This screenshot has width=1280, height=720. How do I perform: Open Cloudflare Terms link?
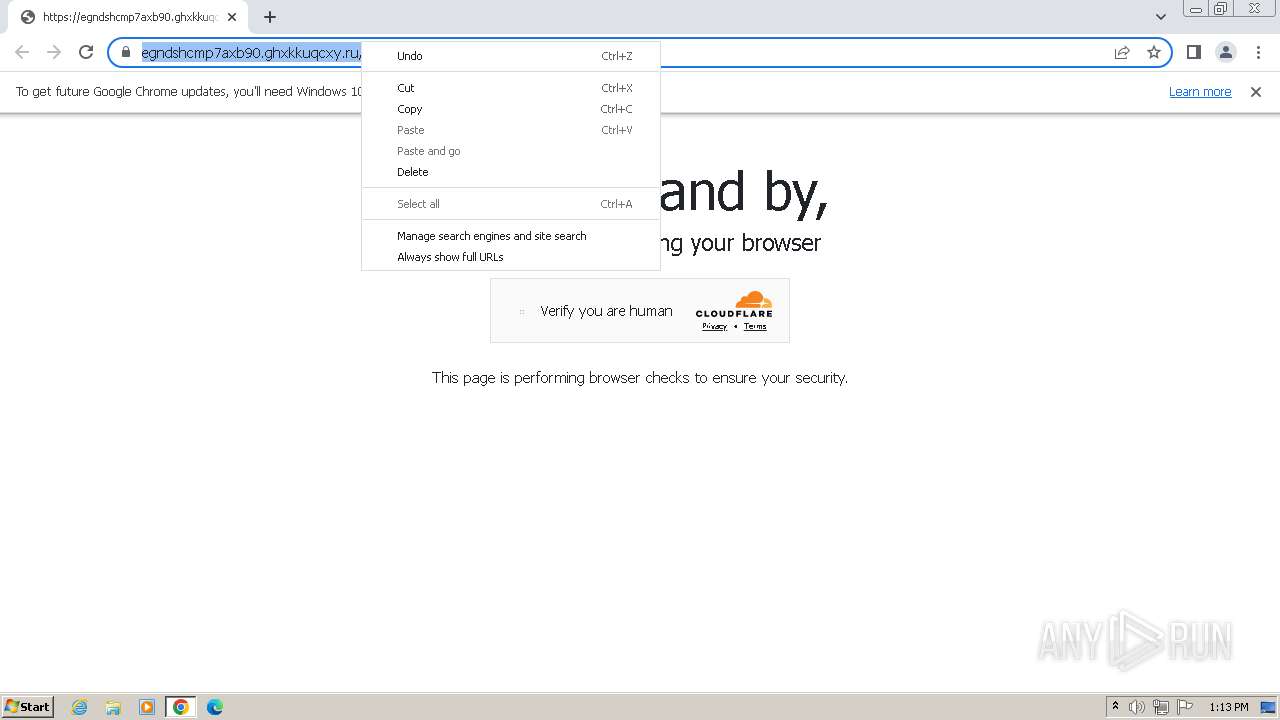pyautogui.click(x=755, y=326)
